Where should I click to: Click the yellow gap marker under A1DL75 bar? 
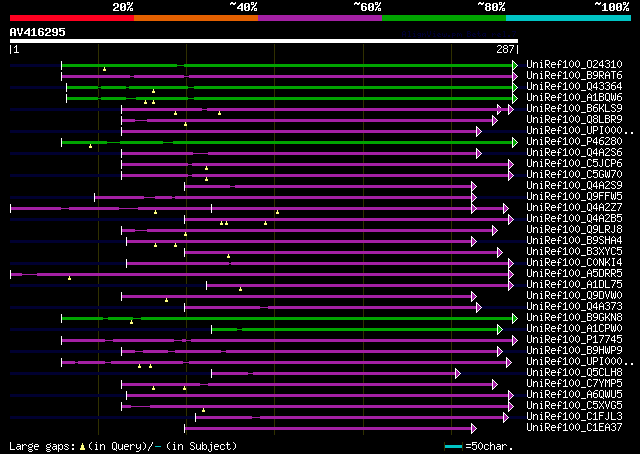[240, 289]
